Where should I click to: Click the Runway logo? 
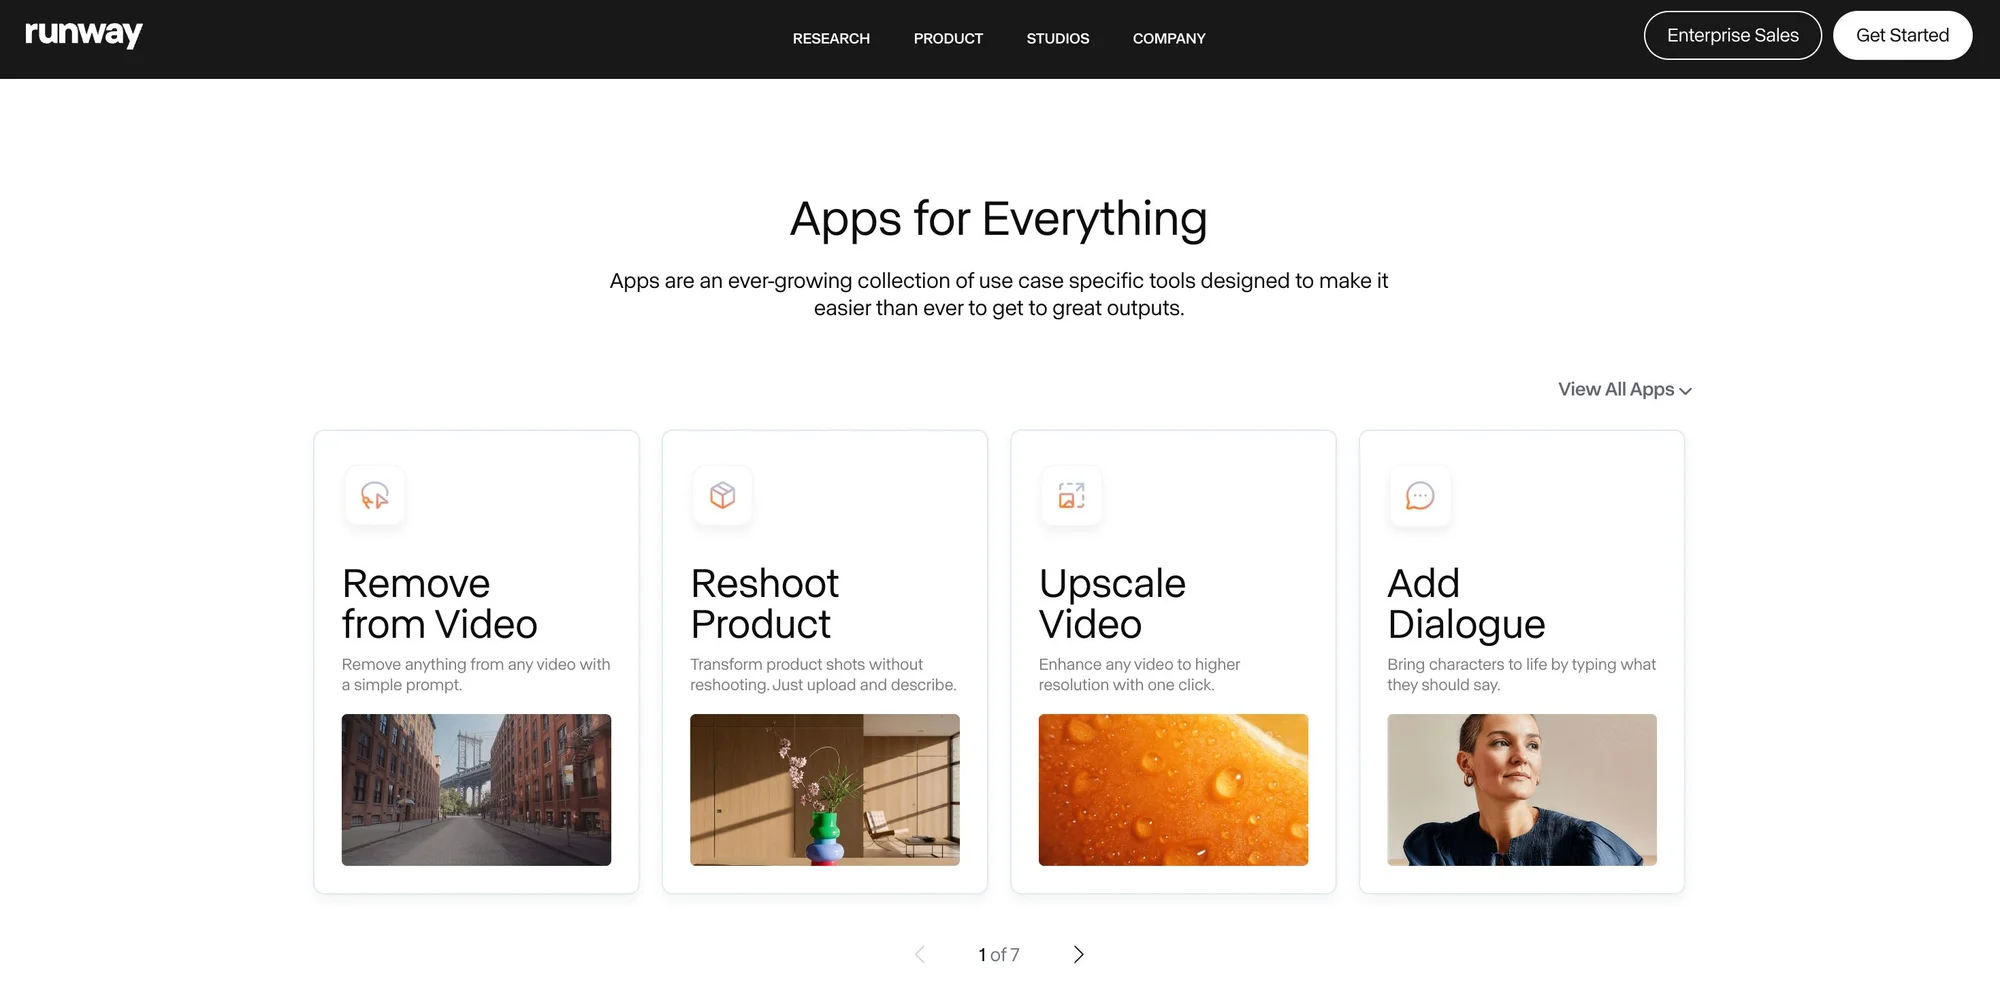[84, 35]
